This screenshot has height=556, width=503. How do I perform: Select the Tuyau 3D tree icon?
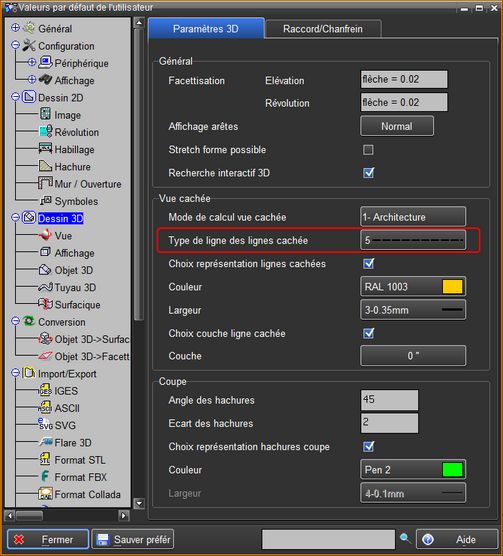pos(45,287)
